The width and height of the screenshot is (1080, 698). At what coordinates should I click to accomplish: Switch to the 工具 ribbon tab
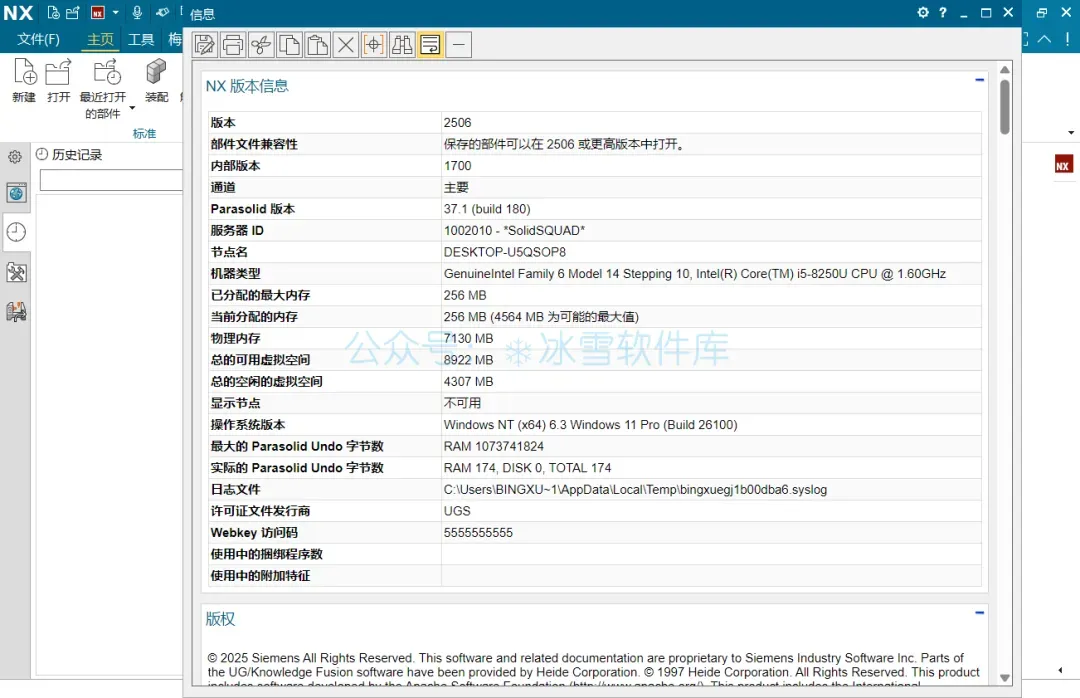(141, 39)
